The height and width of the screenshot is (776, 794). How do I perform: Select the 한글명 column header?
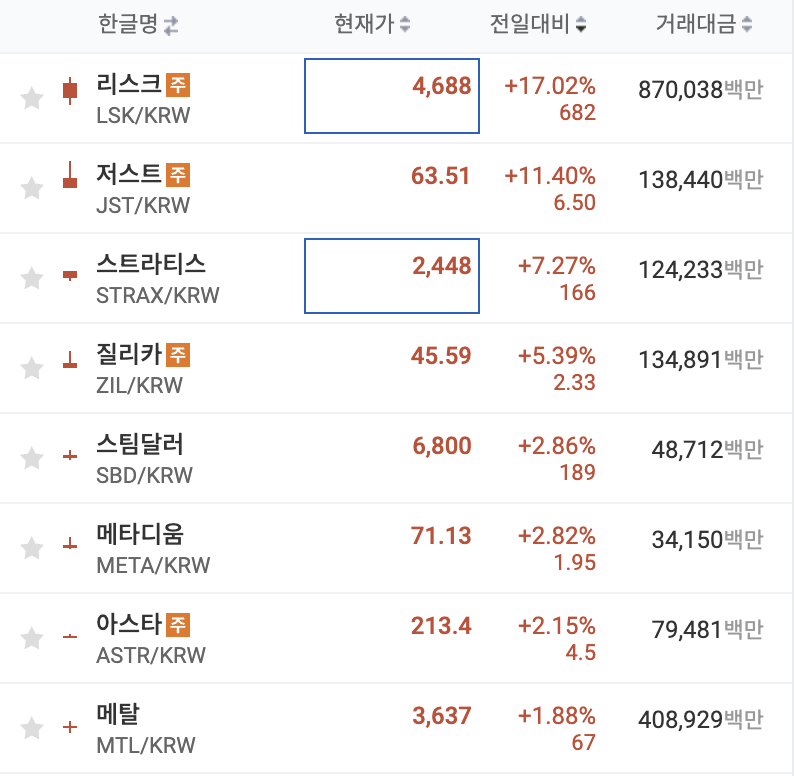(x=128, y=24)
